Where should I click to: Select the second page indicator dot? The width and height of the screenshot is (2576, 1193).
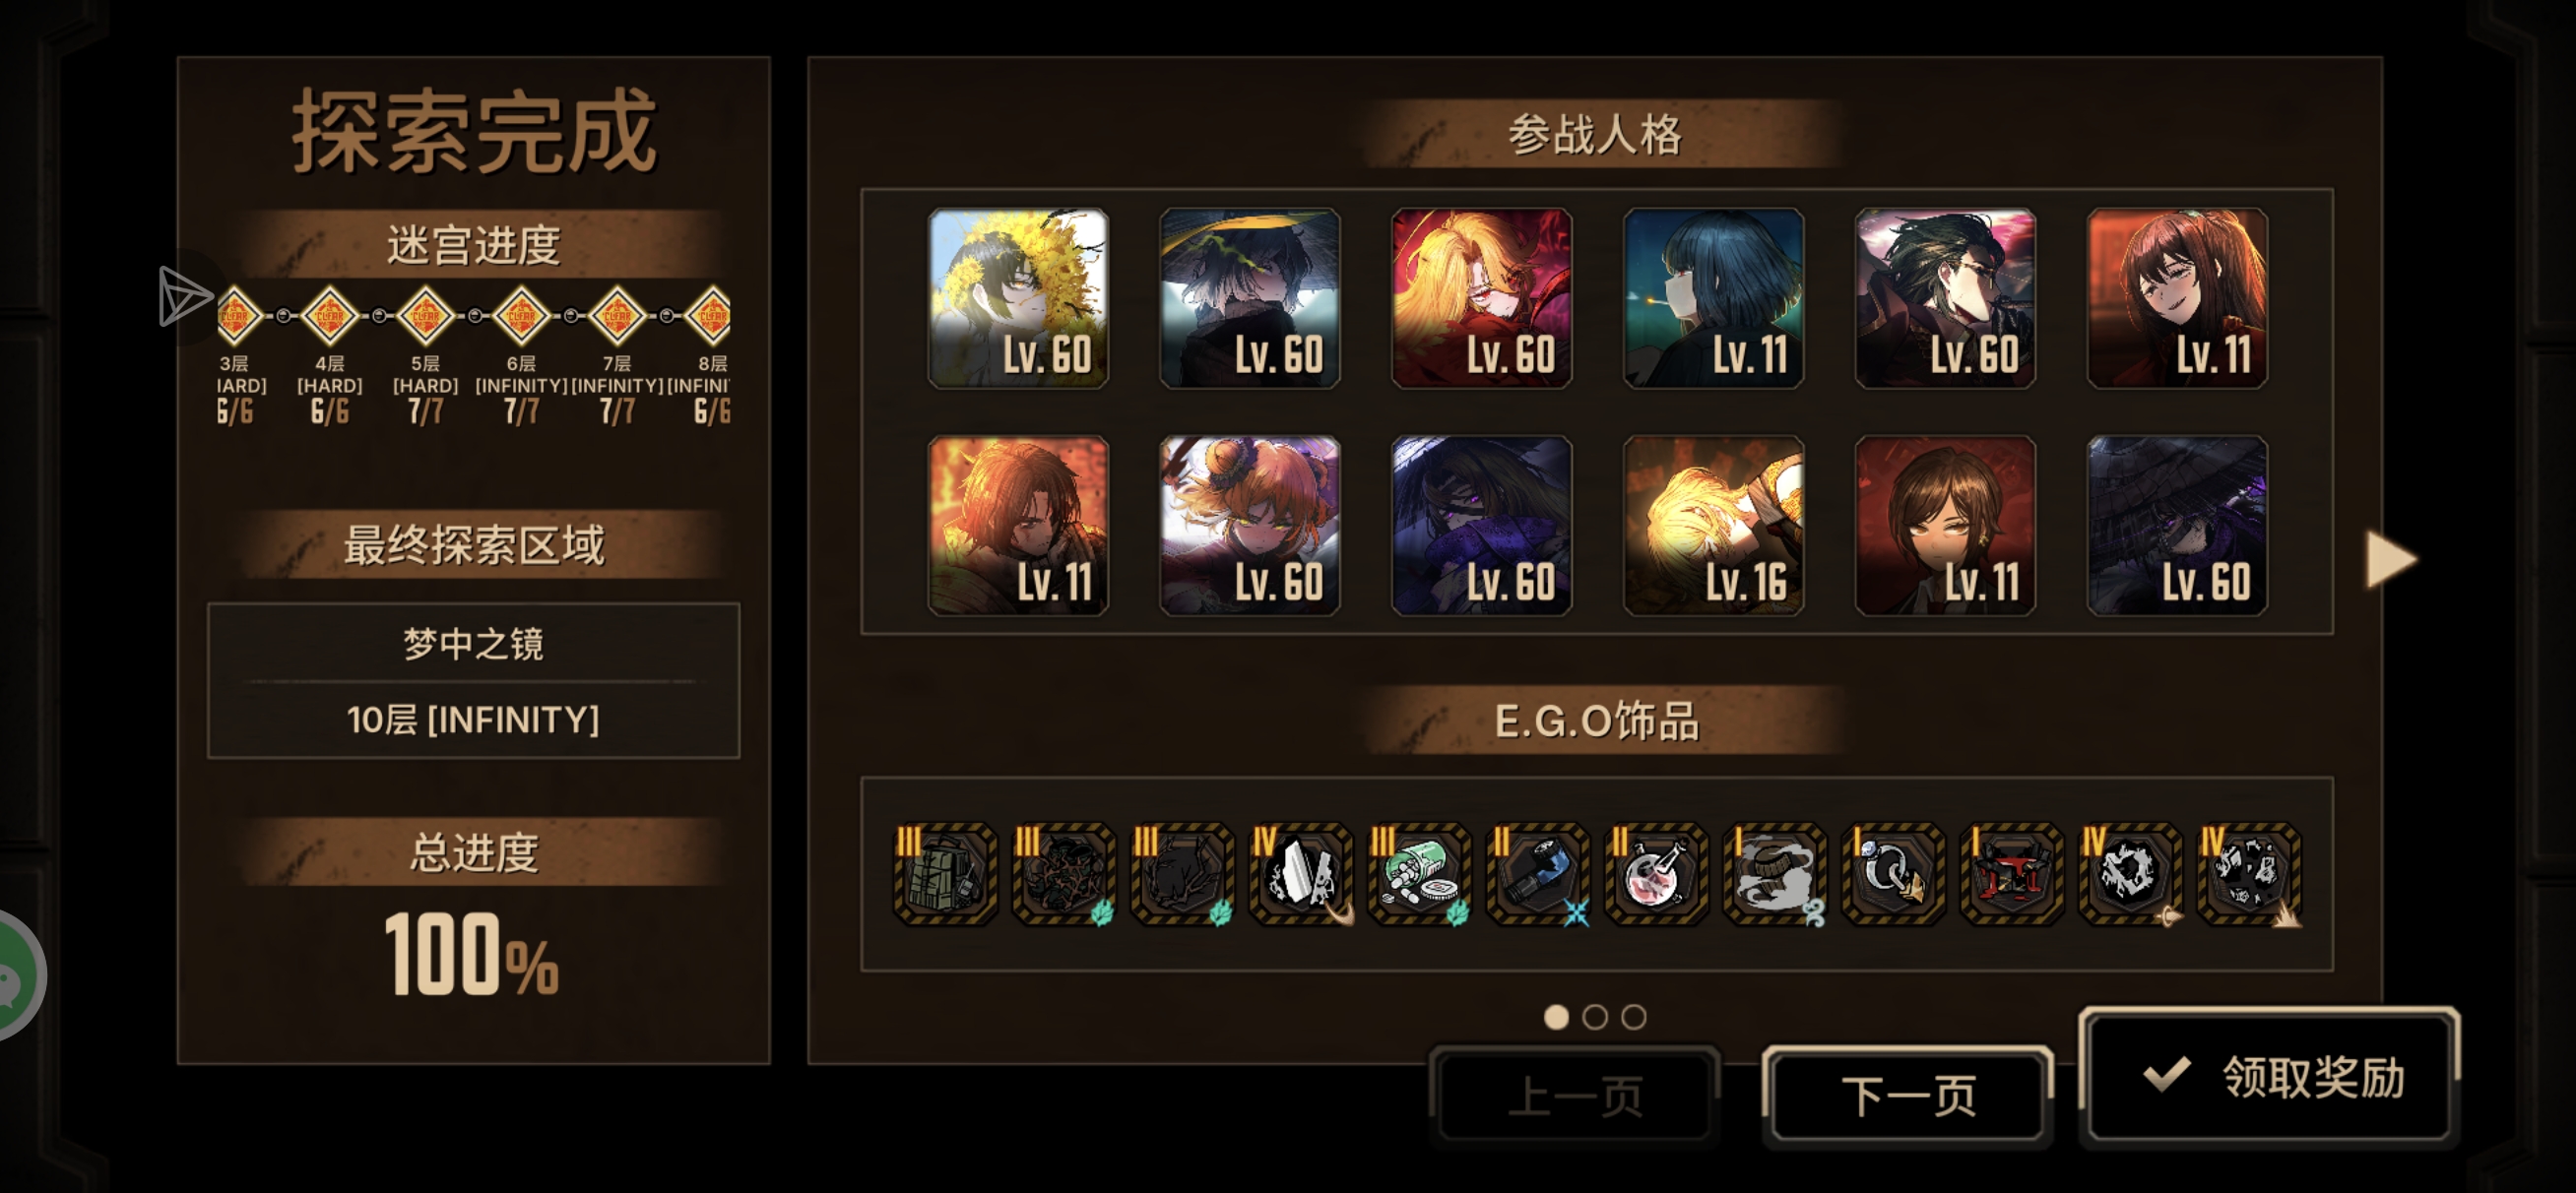(1595, 1017)
